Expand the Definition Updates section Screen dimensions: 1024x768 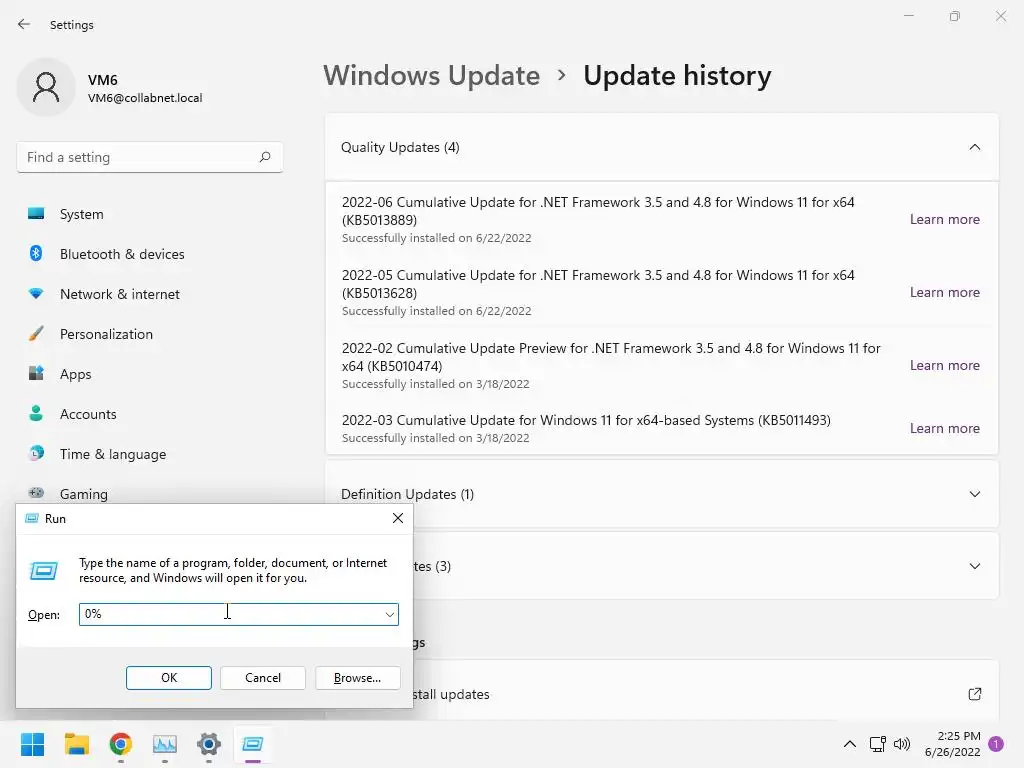point(974,494)
